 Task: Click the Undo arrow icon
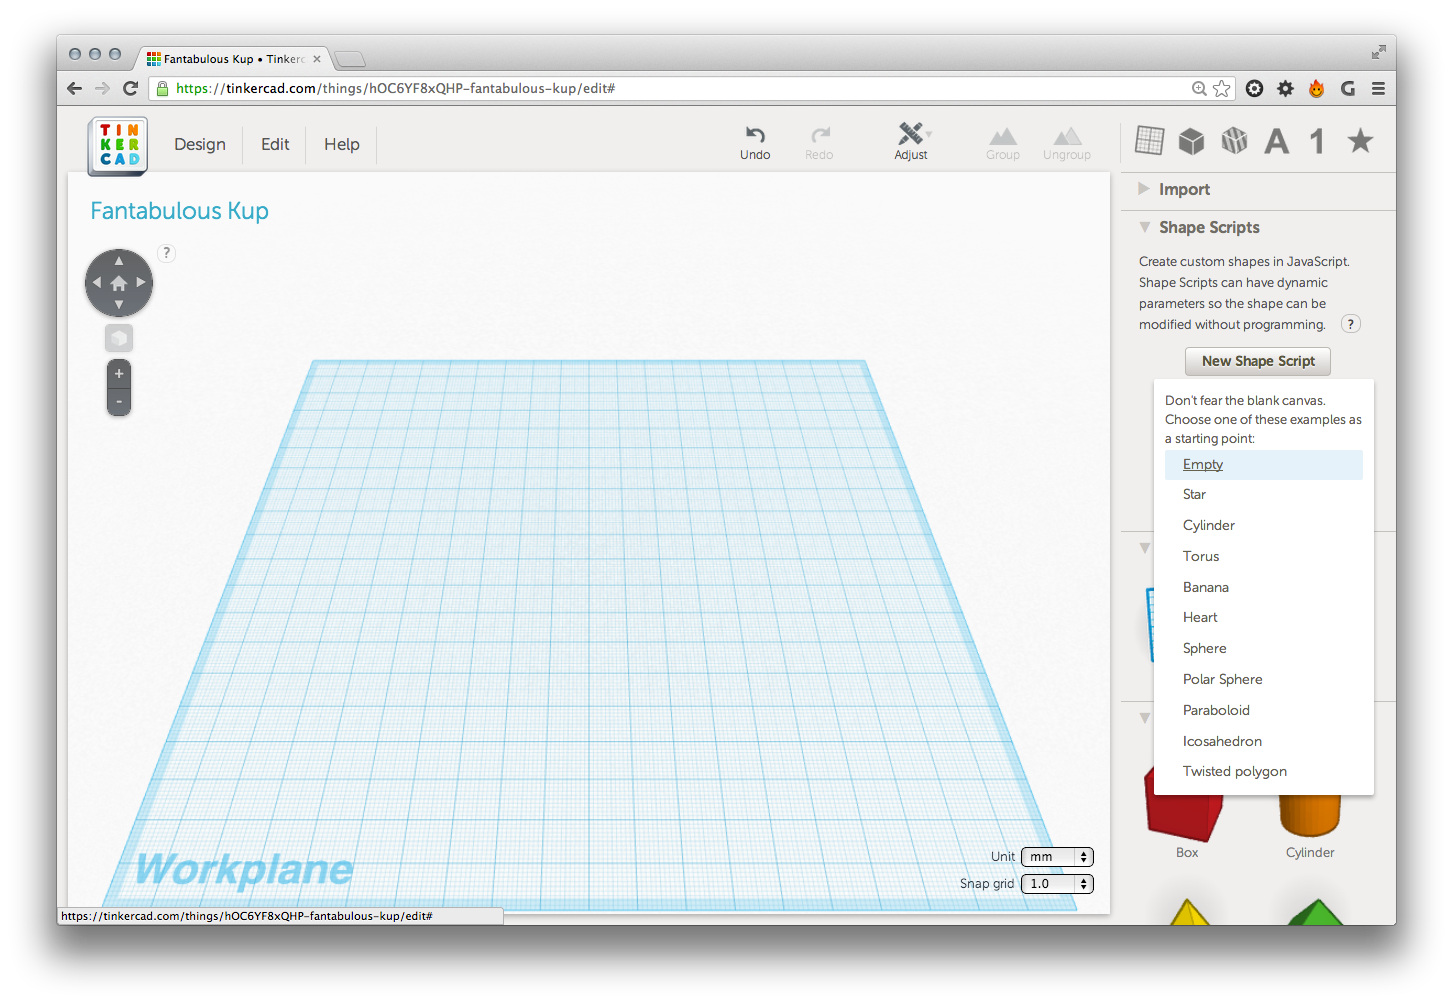point(755,135)
